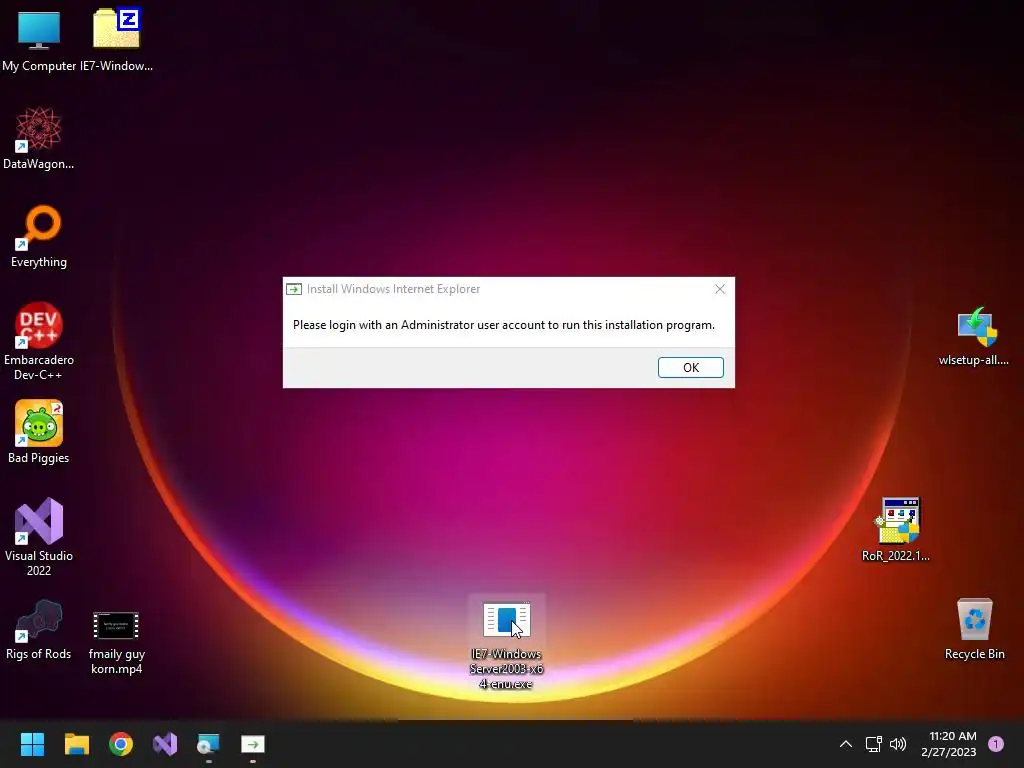Open network status in the system tray

874,744
